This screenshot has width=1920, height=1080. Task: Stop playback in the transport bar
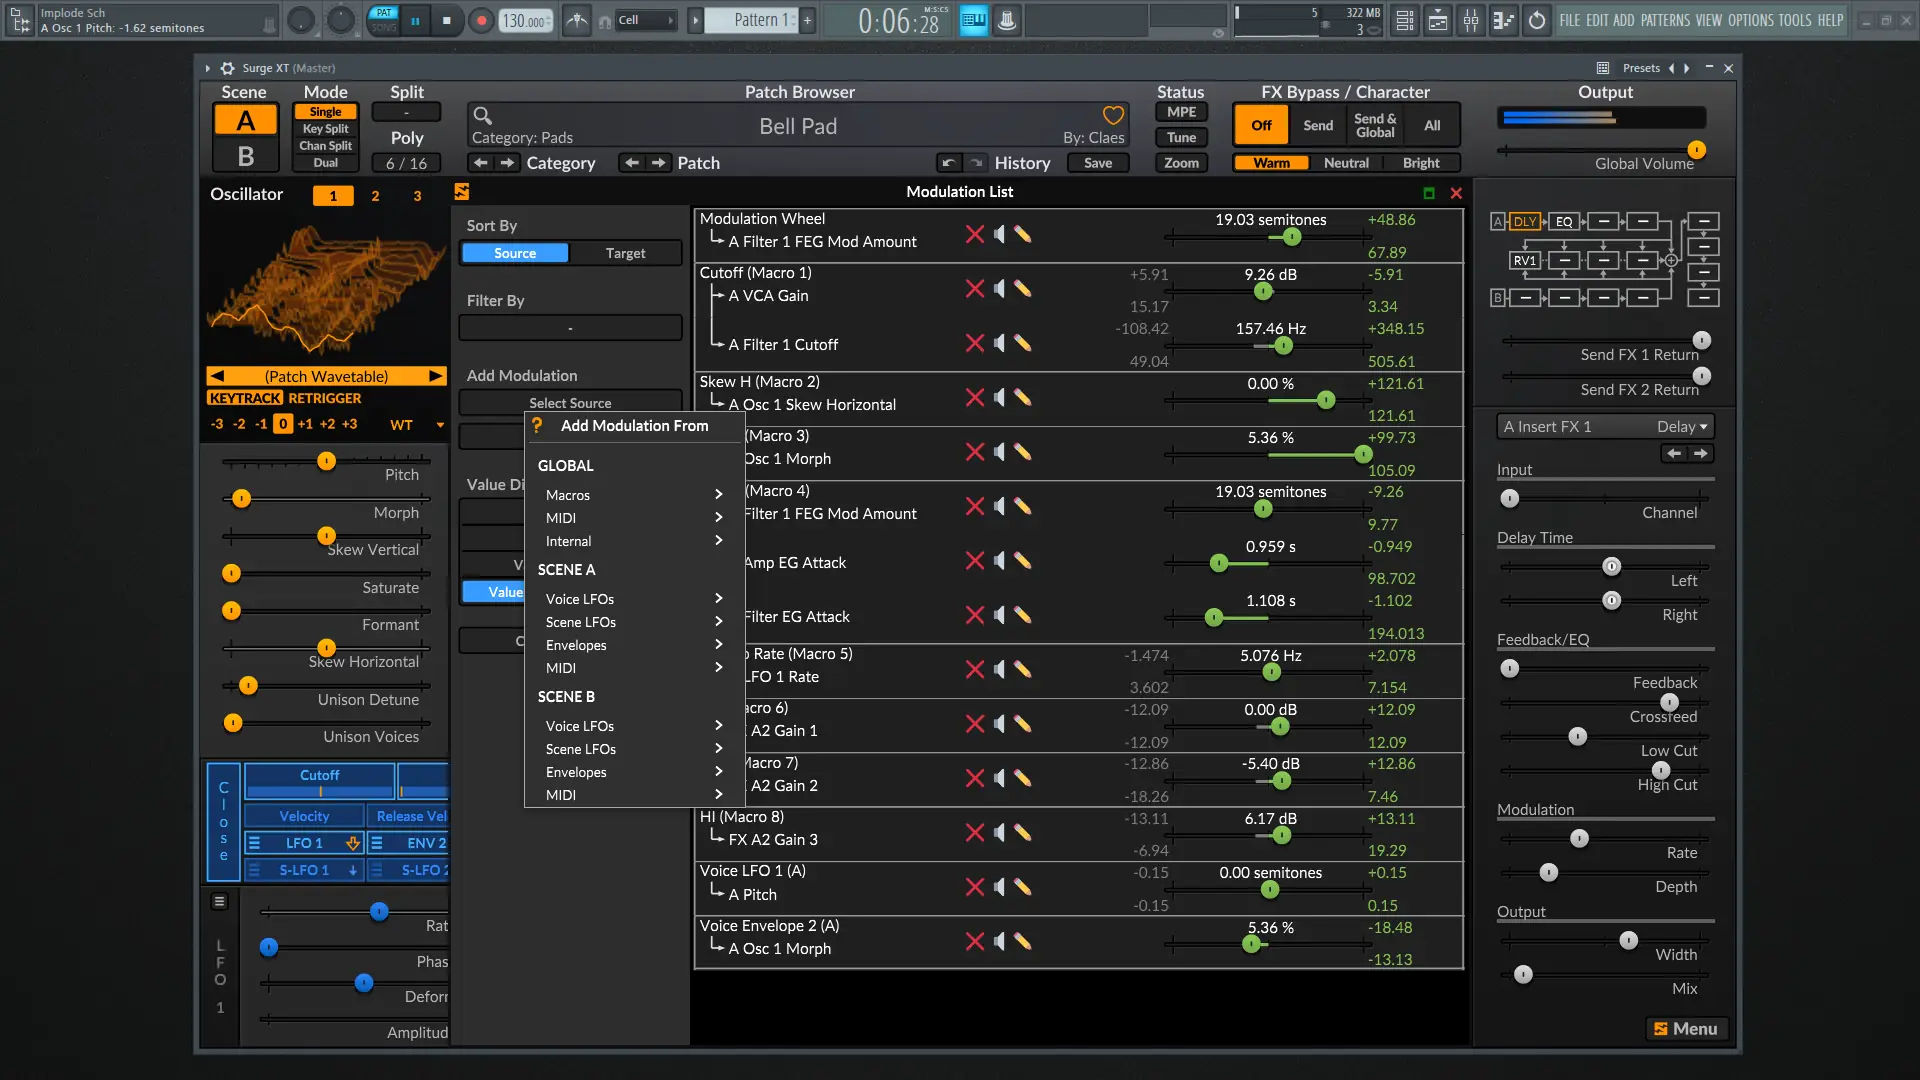click(446, 20)
